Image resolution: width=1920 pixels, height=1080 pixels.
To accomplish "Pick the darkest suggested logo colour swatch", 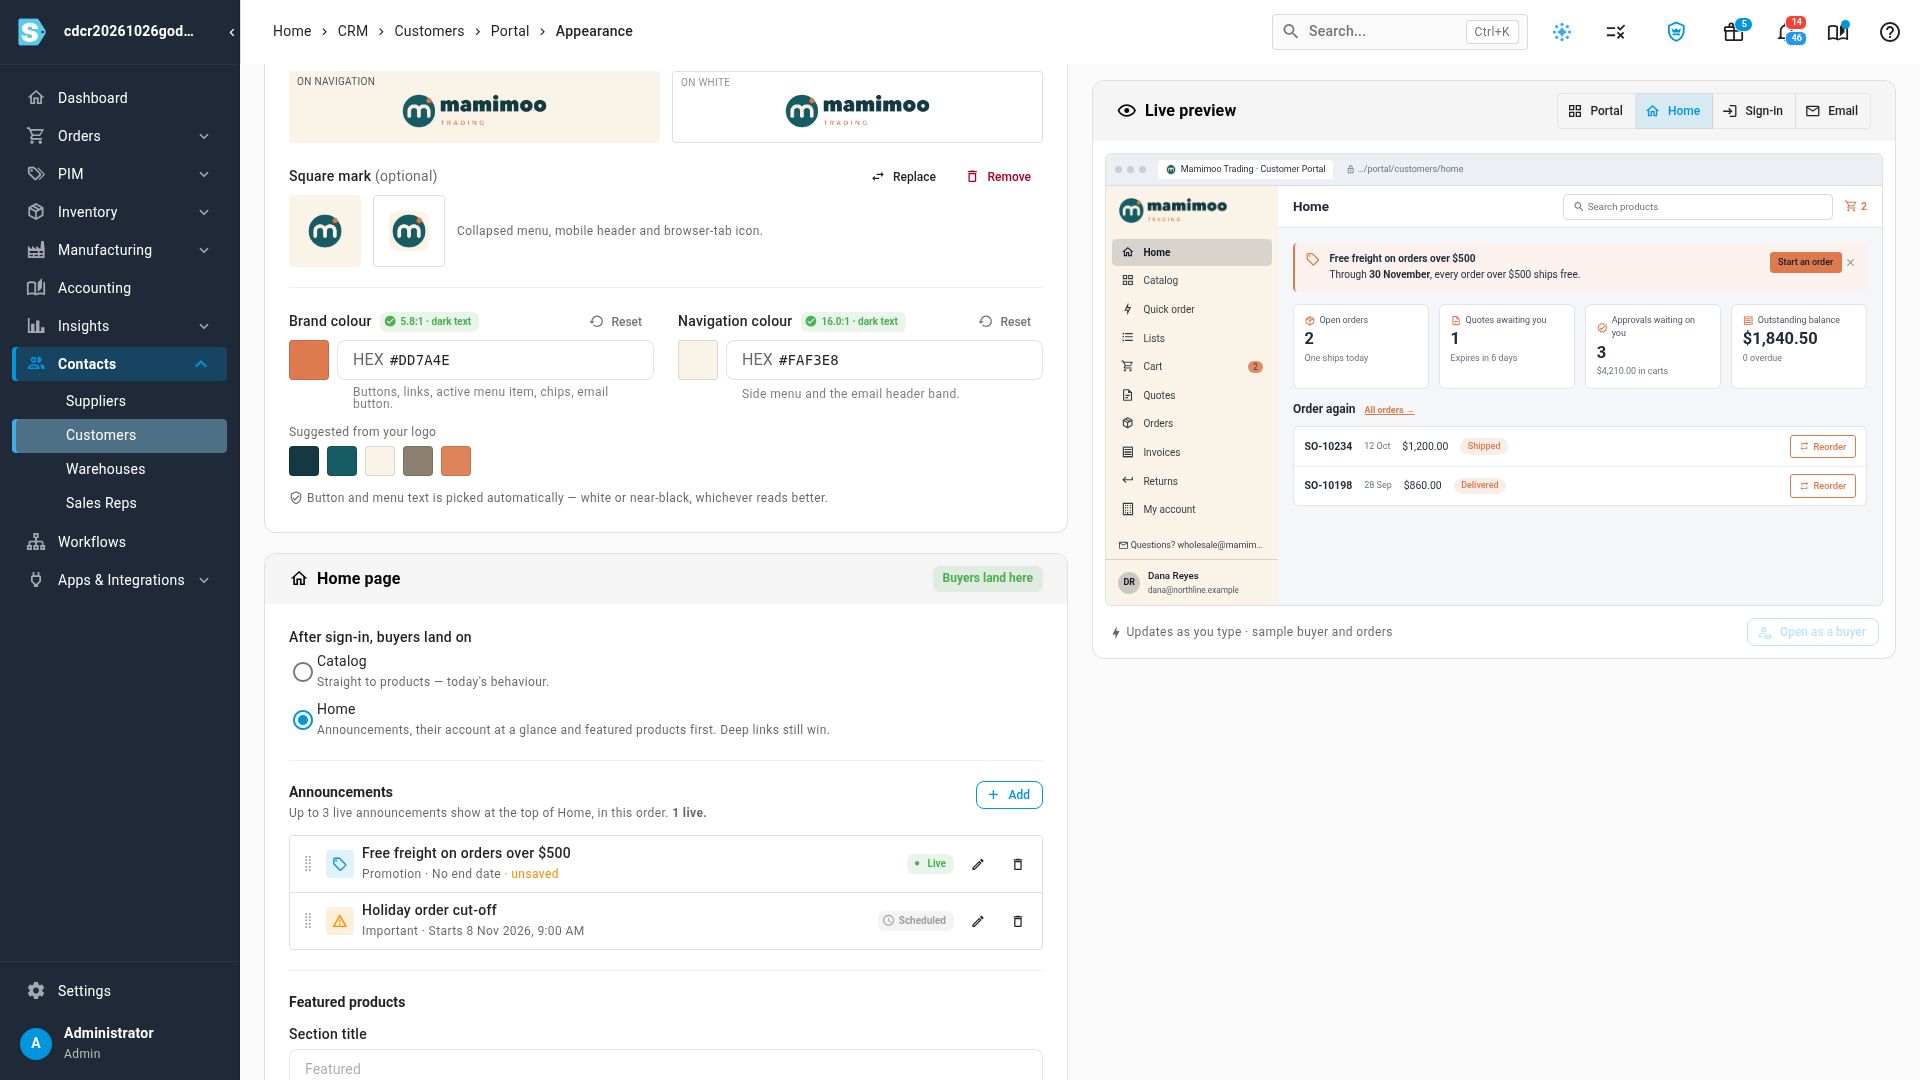I will pos(304,461).
